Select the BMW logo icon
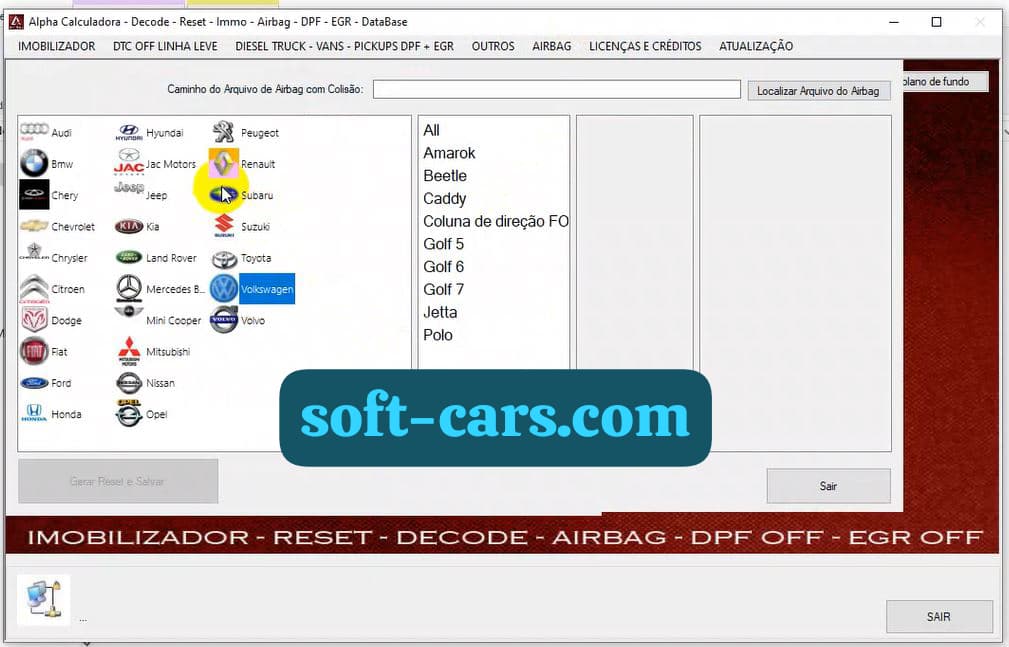 coord(34,163)
